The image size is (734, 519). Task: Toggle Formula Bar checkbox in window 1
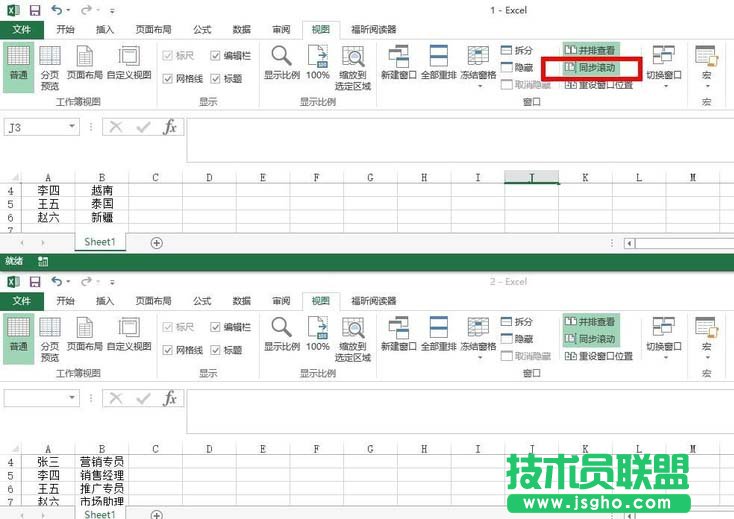pyautogui.click(x=215, y=56)
